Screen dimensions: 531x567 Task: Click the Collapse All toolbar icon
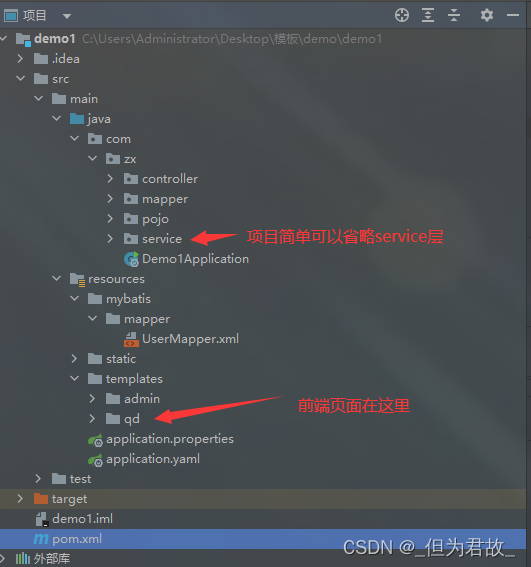[454, 15]
